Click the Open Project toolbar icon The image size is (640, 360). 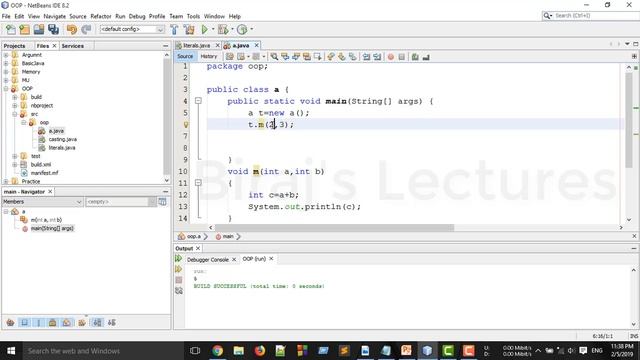pos(39,29)
